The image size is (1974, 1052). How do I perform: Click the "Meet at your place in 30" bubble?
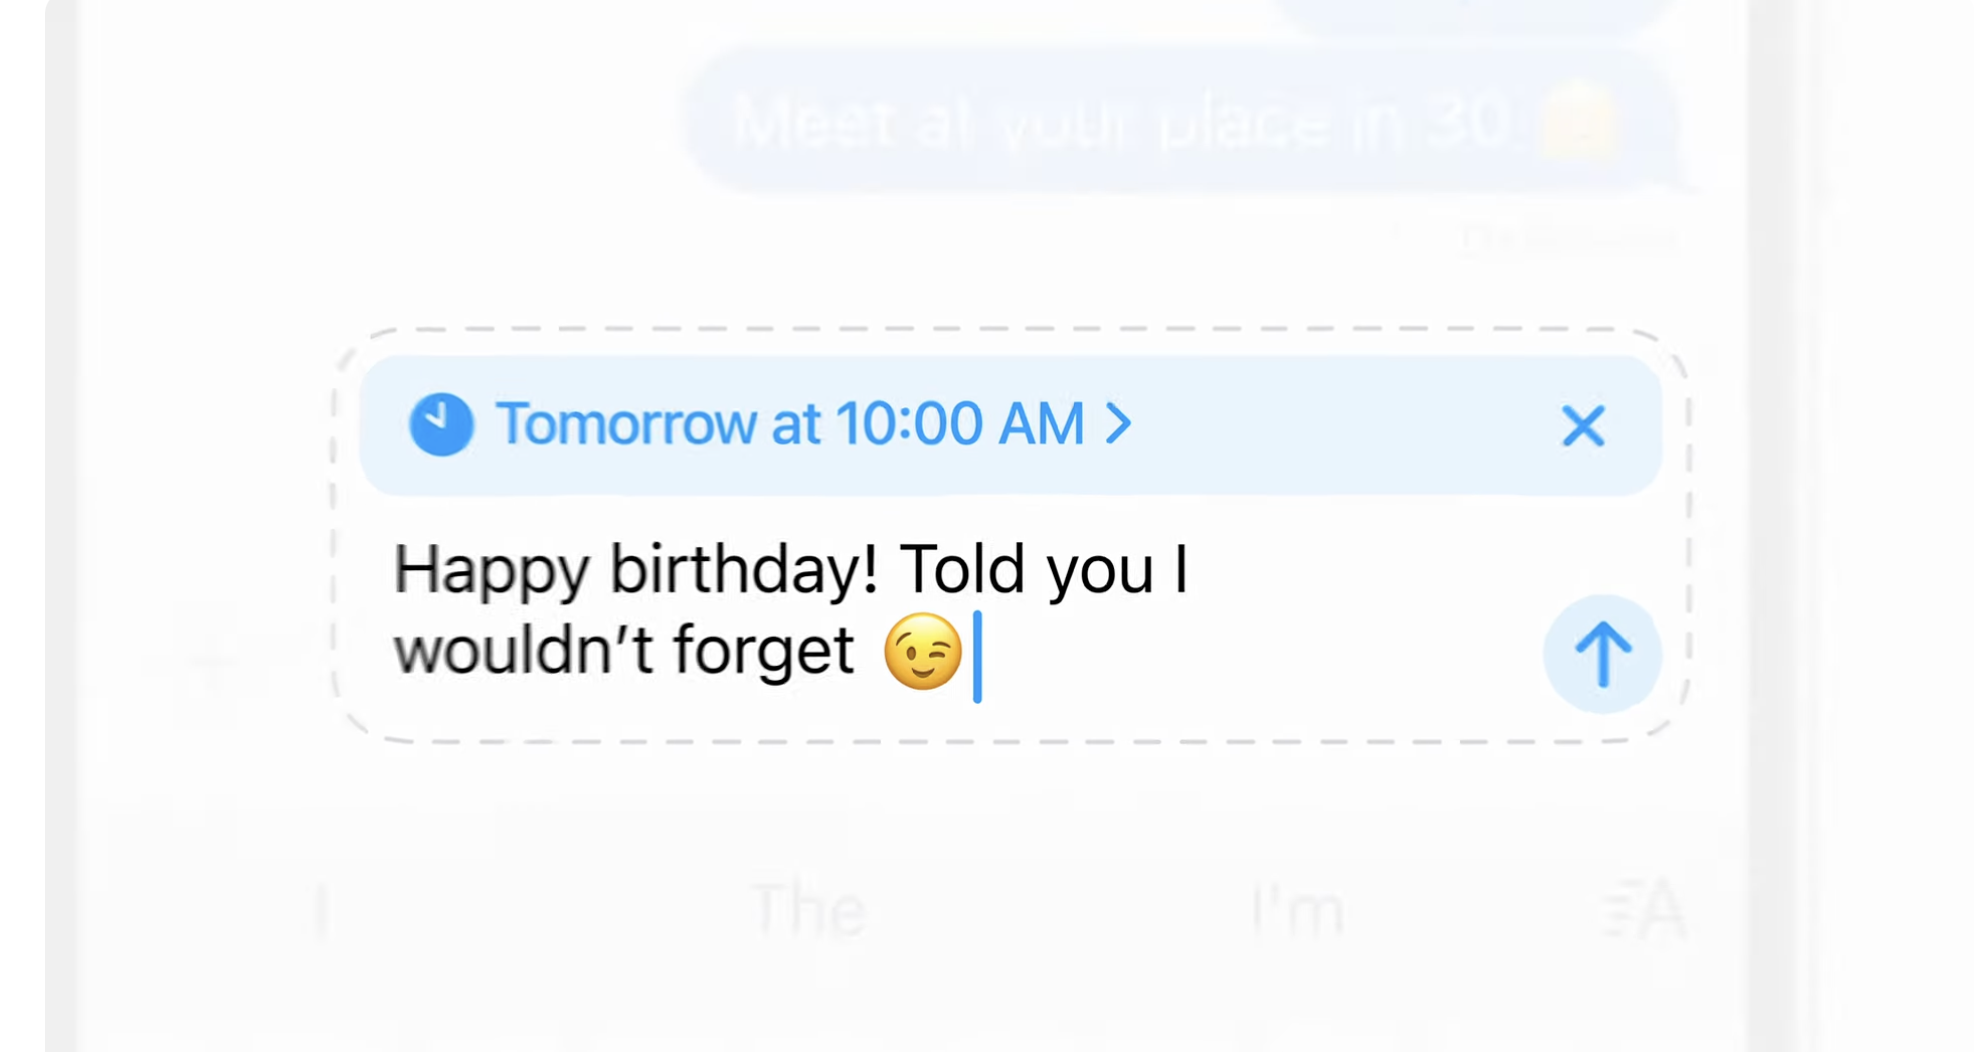click(x=1120, y=124)
